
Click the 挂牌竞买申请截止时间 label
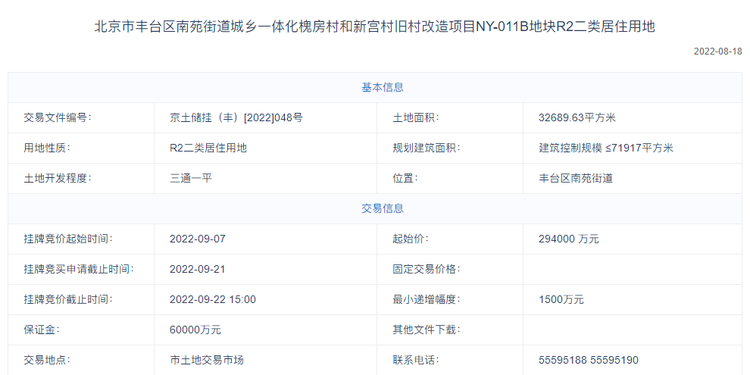78,269
